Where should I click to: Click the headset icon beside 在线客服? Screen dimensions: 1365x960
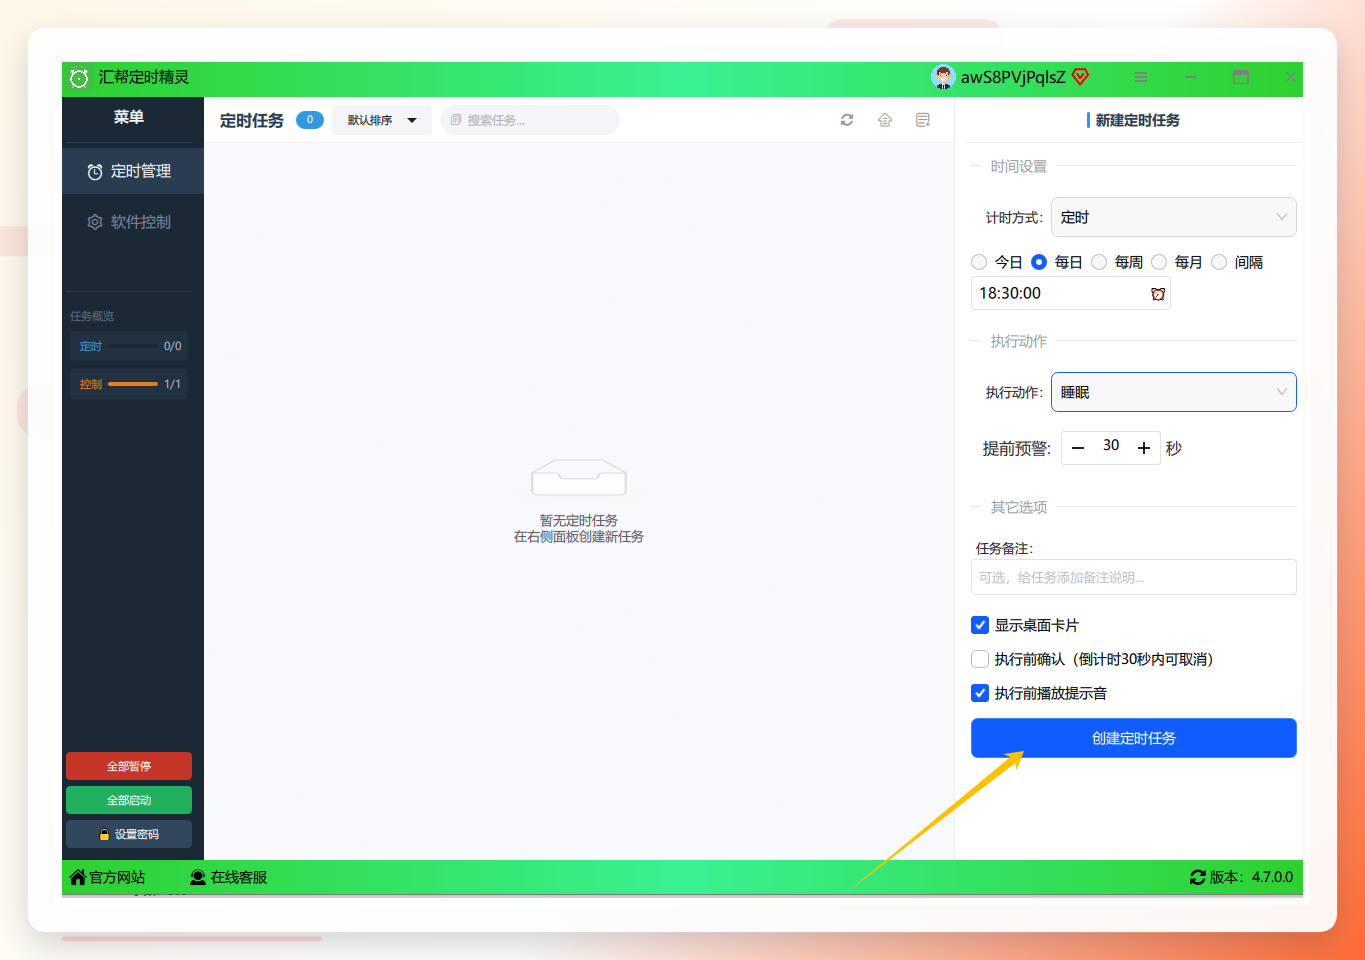click(x=198, y=877)
